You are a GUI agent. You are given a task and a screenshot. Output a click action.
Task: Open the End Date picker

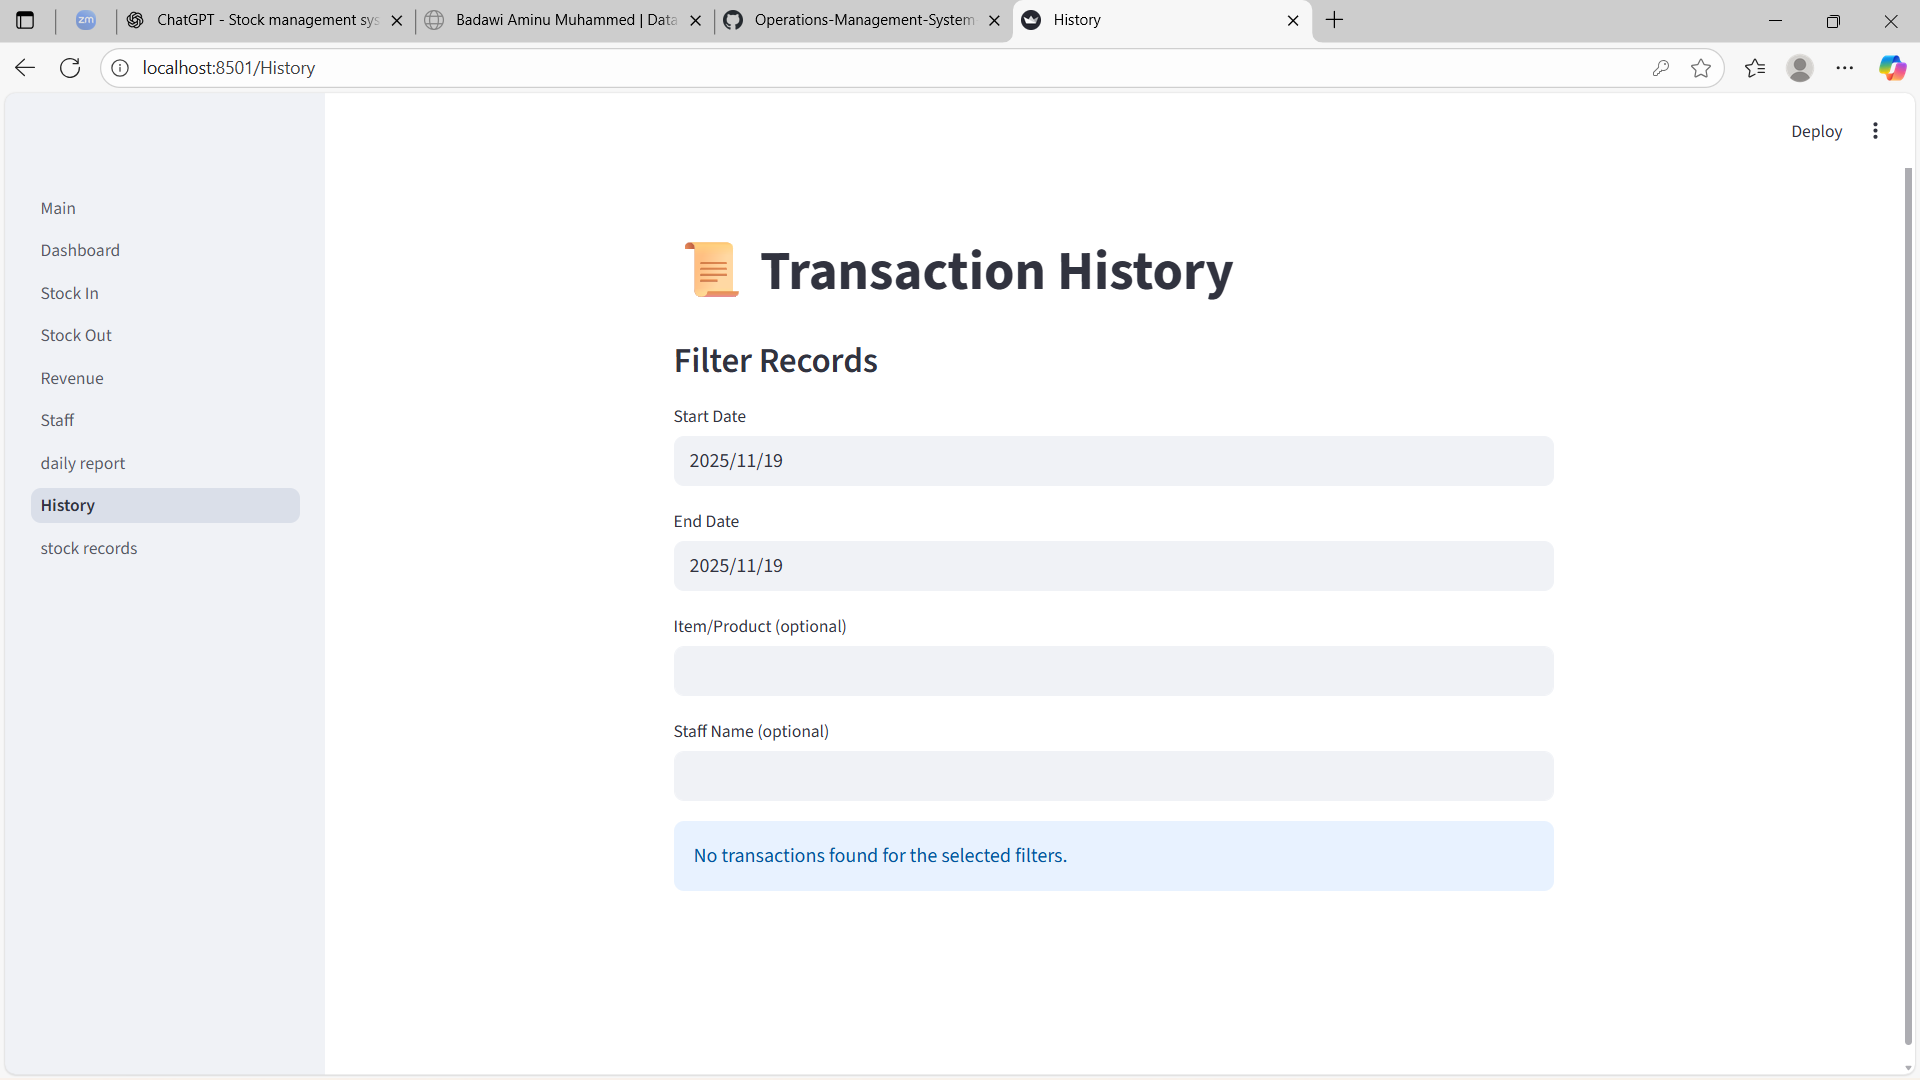[1112, 566]
